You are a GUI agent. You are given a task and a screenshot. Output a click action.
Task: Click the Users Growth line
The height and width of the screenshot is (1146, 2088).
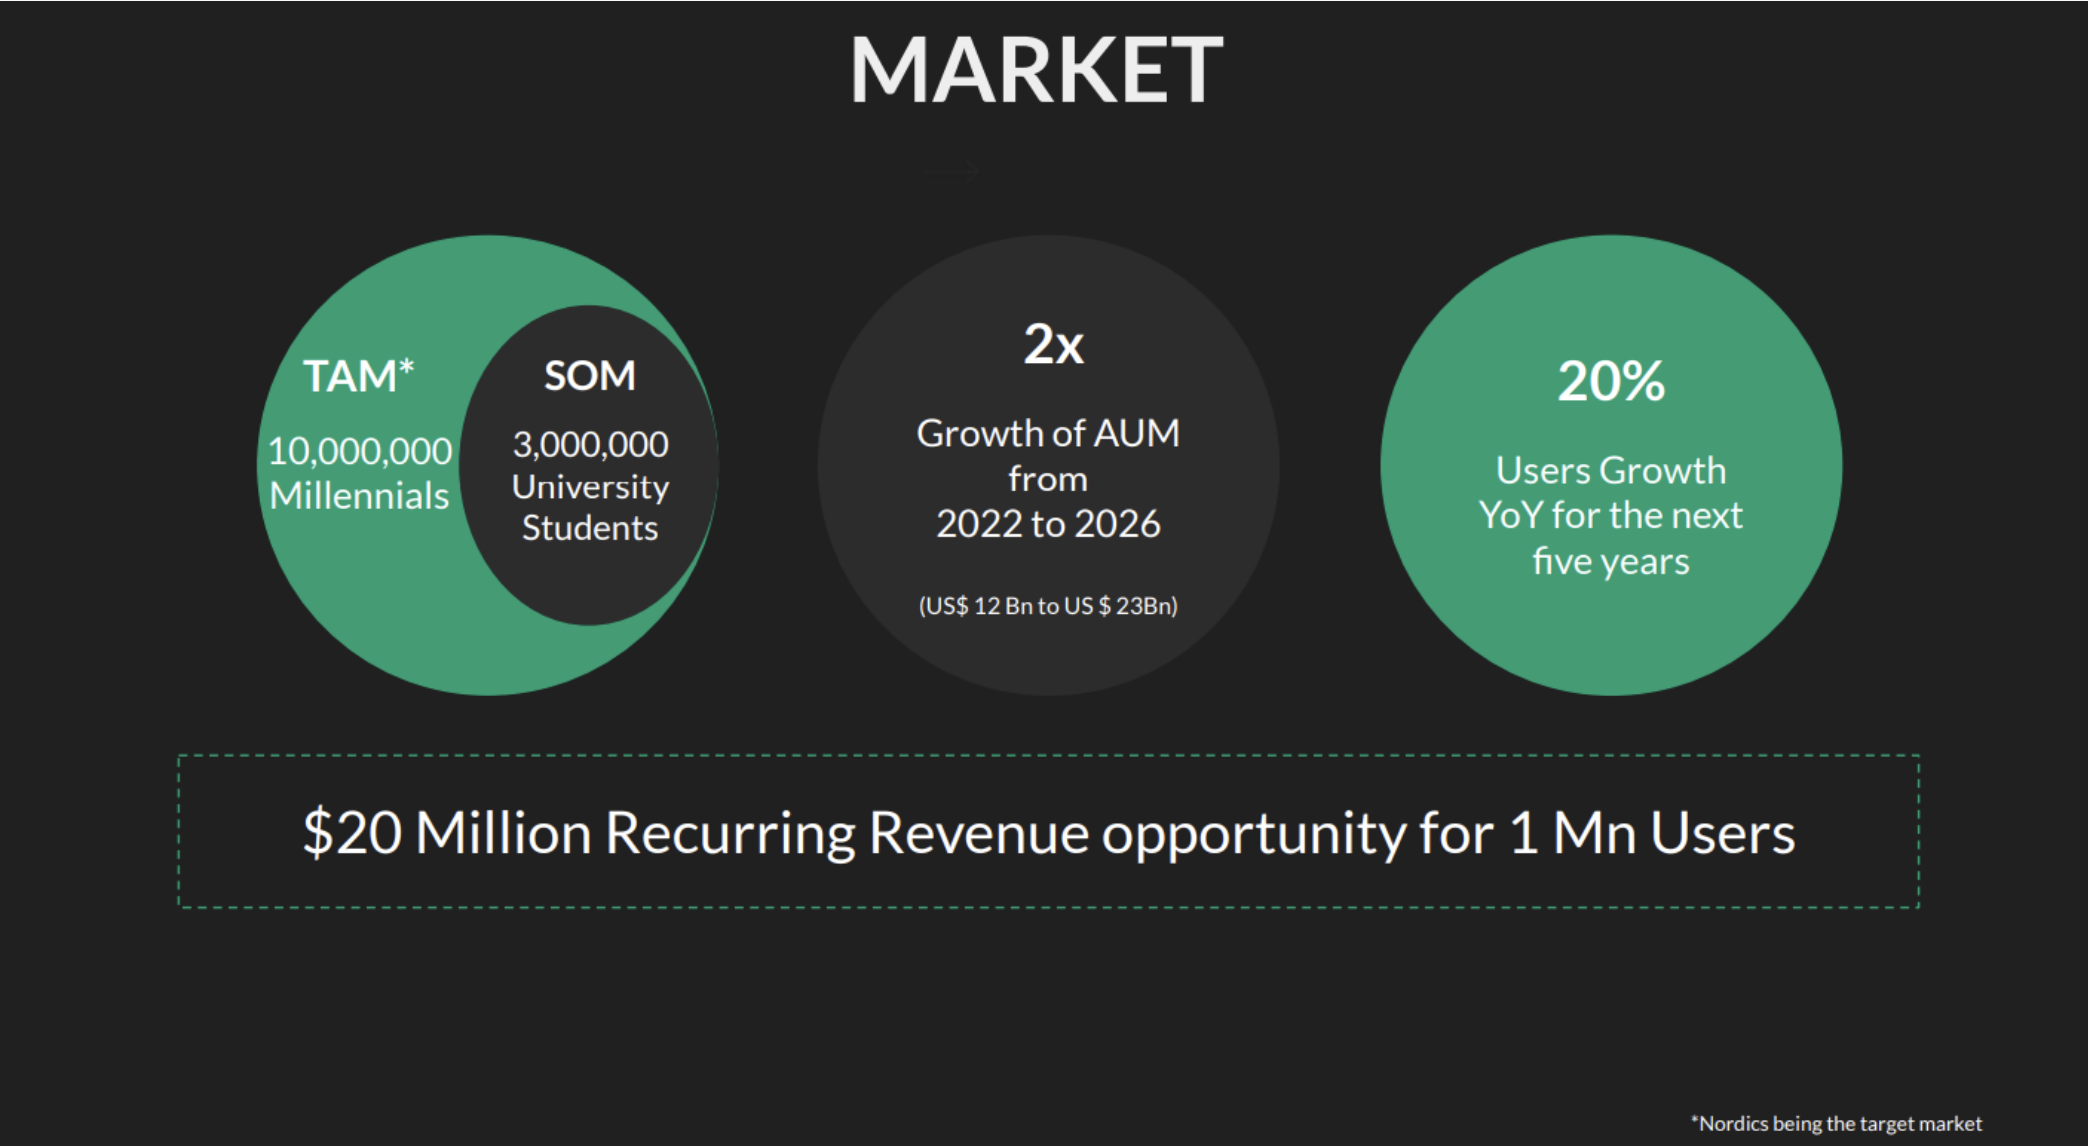click(x=1611, y=470)
